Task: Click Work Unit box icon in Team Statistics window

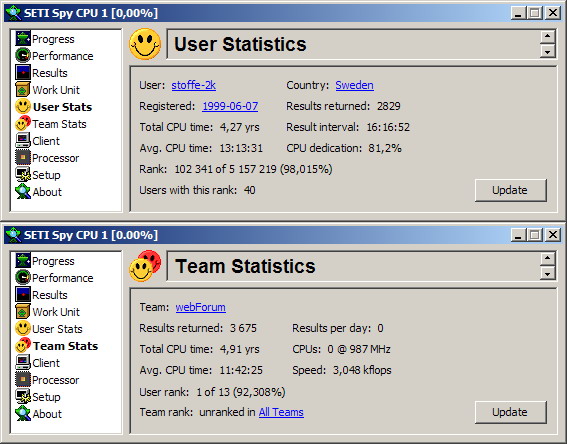Action: click(23, 312)
